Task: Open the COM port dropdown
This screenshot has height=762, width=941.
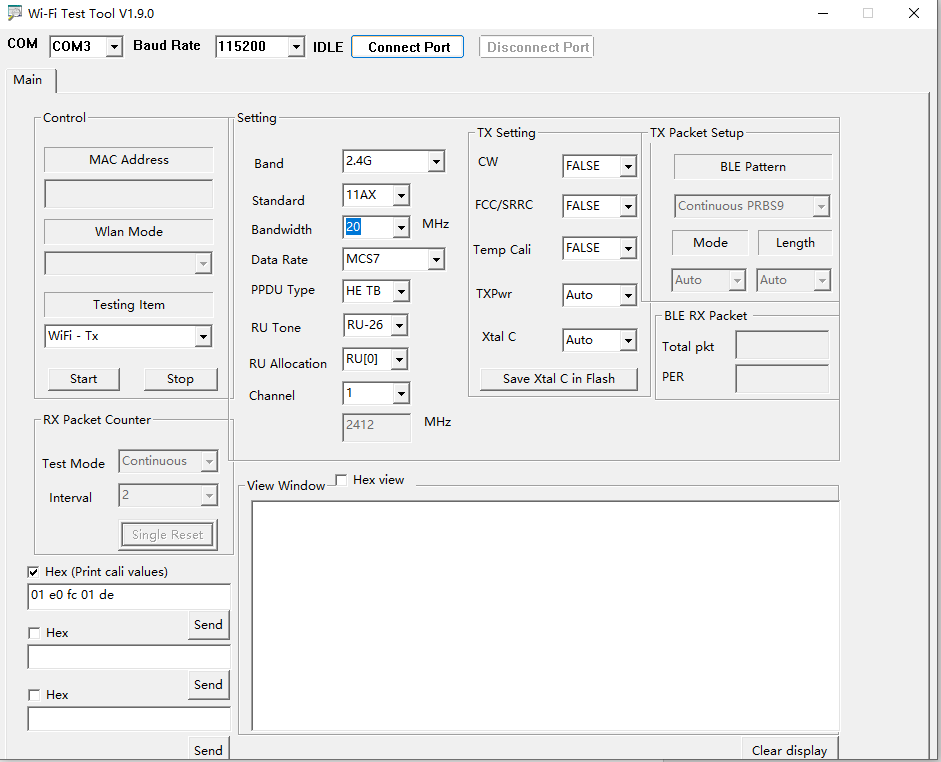Action: pyautogui.click(x=113, y=47)
